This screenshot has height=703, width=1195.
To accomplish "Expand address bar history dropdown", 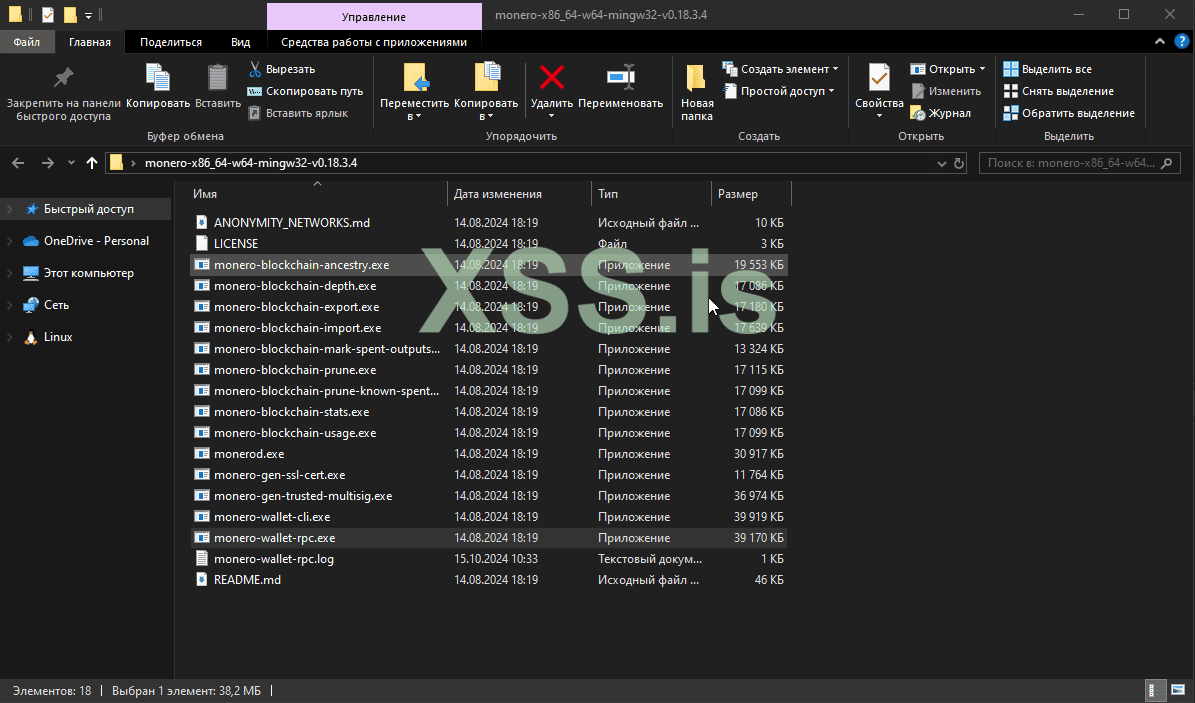I will 941,163.
